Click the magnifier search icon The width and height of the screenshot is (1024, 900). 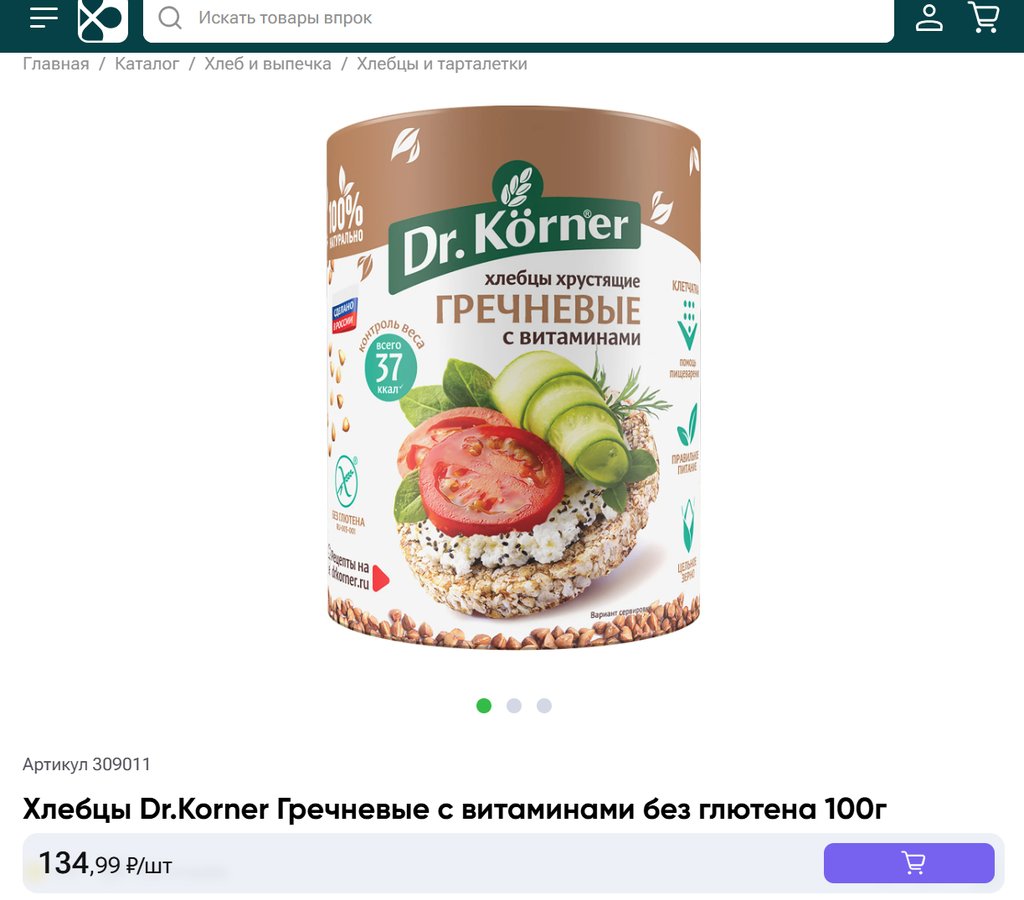coord(170,18)
